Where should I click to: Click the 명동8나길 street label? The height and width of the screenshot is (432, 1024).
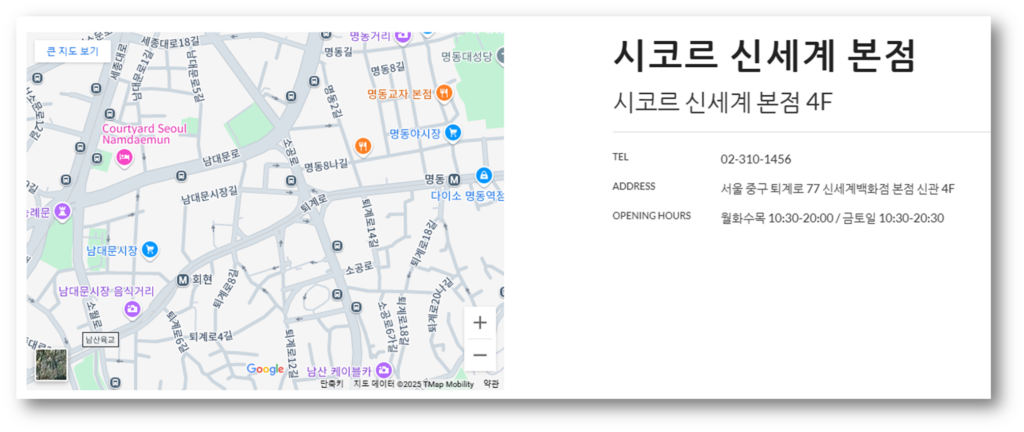(x=326, y=165)
